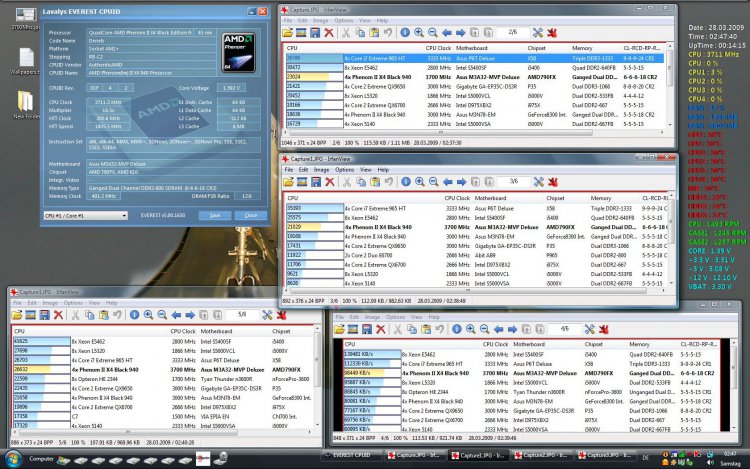The width and height of the screenshot is (750, 469).
Task: Open View menu in Capture3.JPG window
Action: (94, 303)
